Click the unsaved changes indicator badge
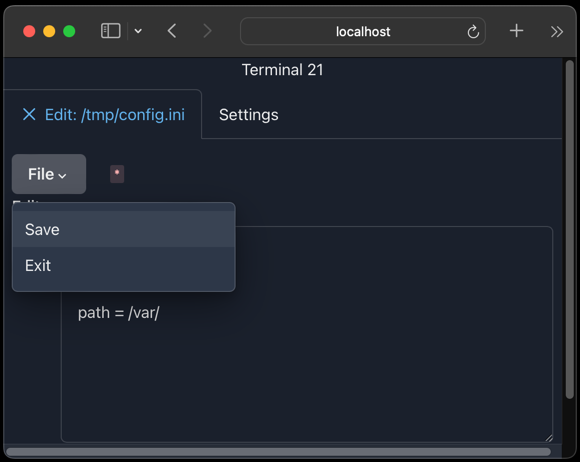The width and height of the screenshot is (580, 462). (x=117, y=174)
